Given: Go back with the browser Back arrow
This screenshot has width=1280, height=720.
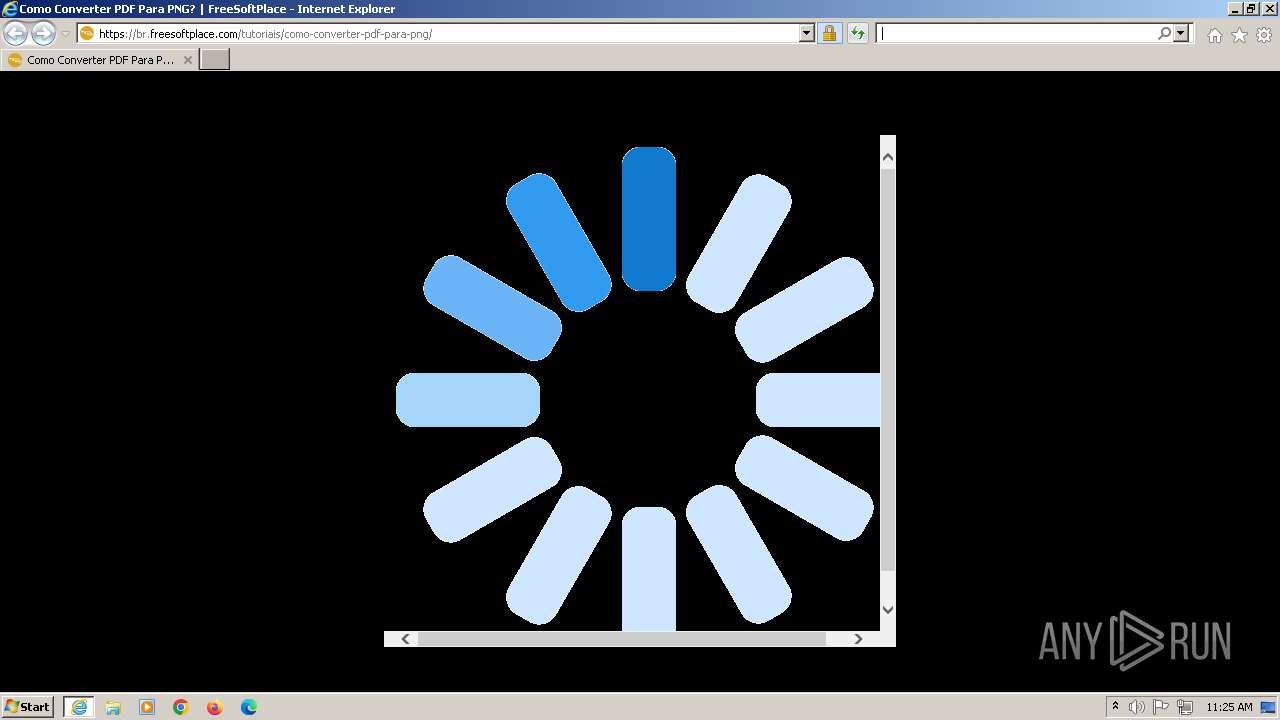Looking at the screenshot, I should tap(16, 34).
